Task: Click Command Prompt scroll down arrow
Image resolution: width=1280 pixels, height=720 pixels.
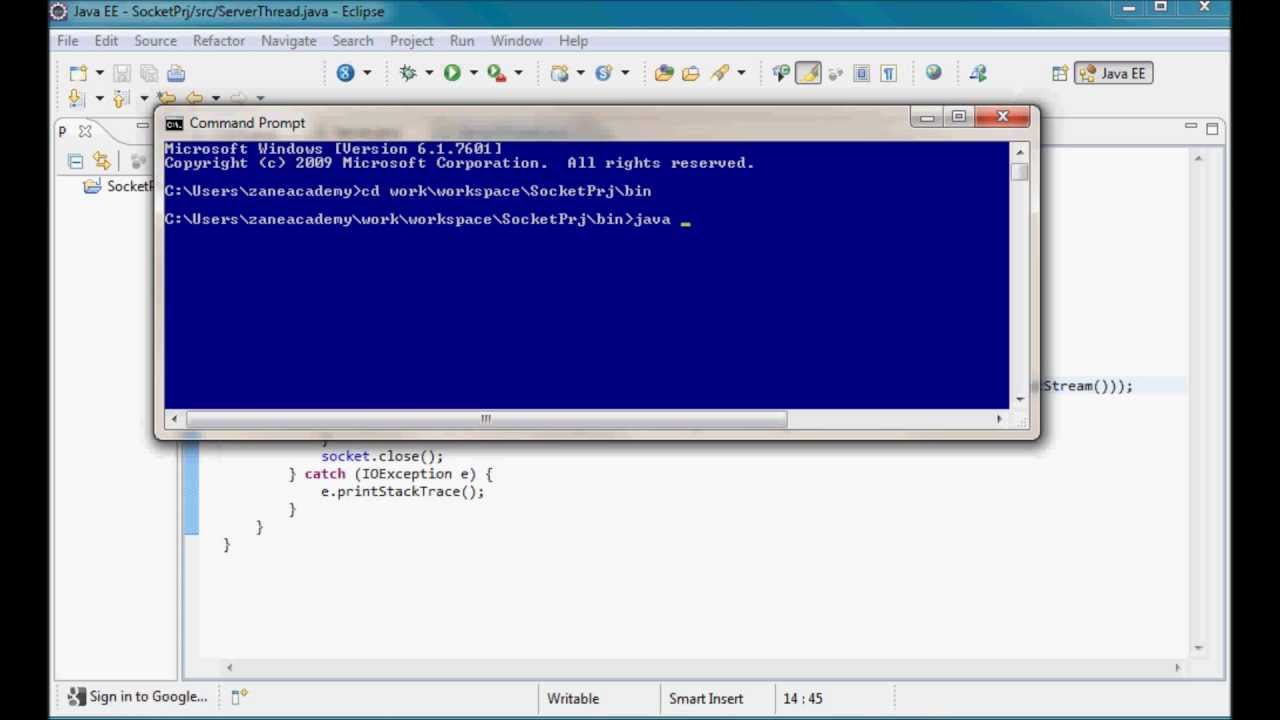Action: tap(1019, 399)
